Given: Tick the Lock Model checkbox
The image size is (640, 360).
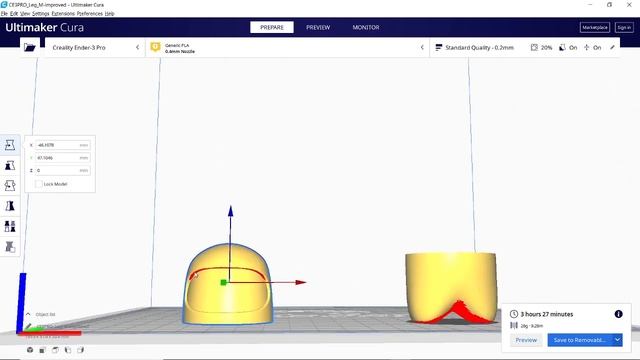Looking at the screenshot, I should (x=39, y=184).
